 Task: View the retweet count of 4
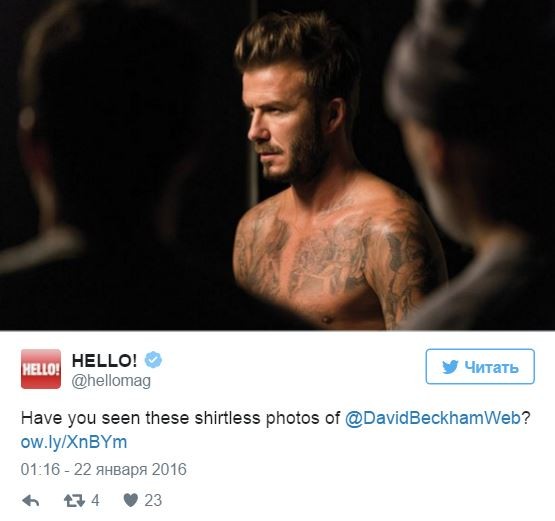pos(95,500)
